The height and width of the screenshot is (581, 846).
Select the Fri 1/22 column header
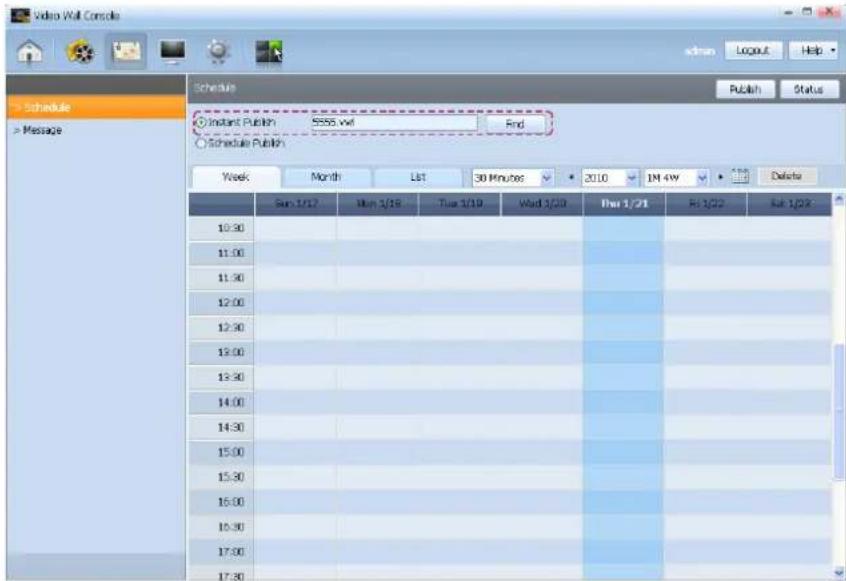click(706, 204)
